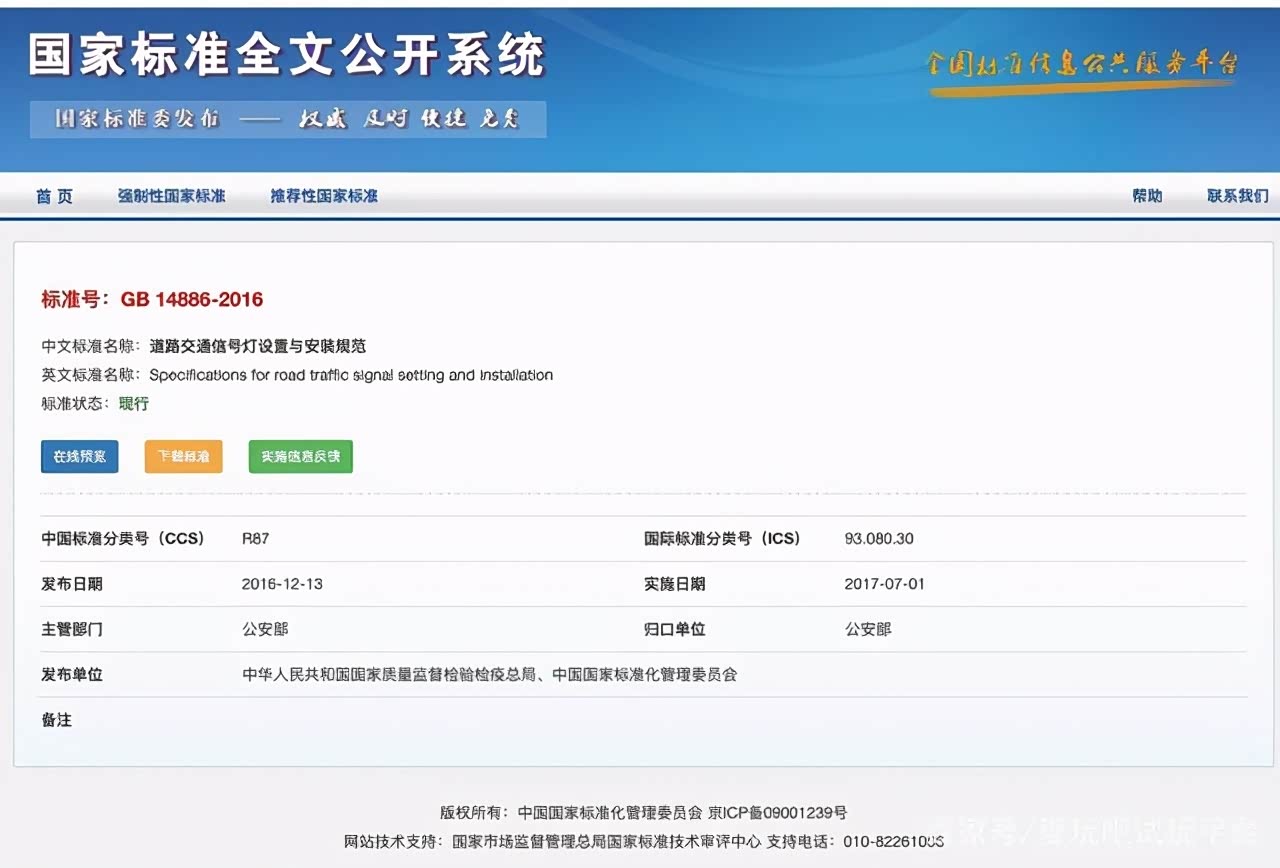Open the 联系我们 contact link
The width and height of the screenshot is (1280, 868).
click(x=1237, y=196)
